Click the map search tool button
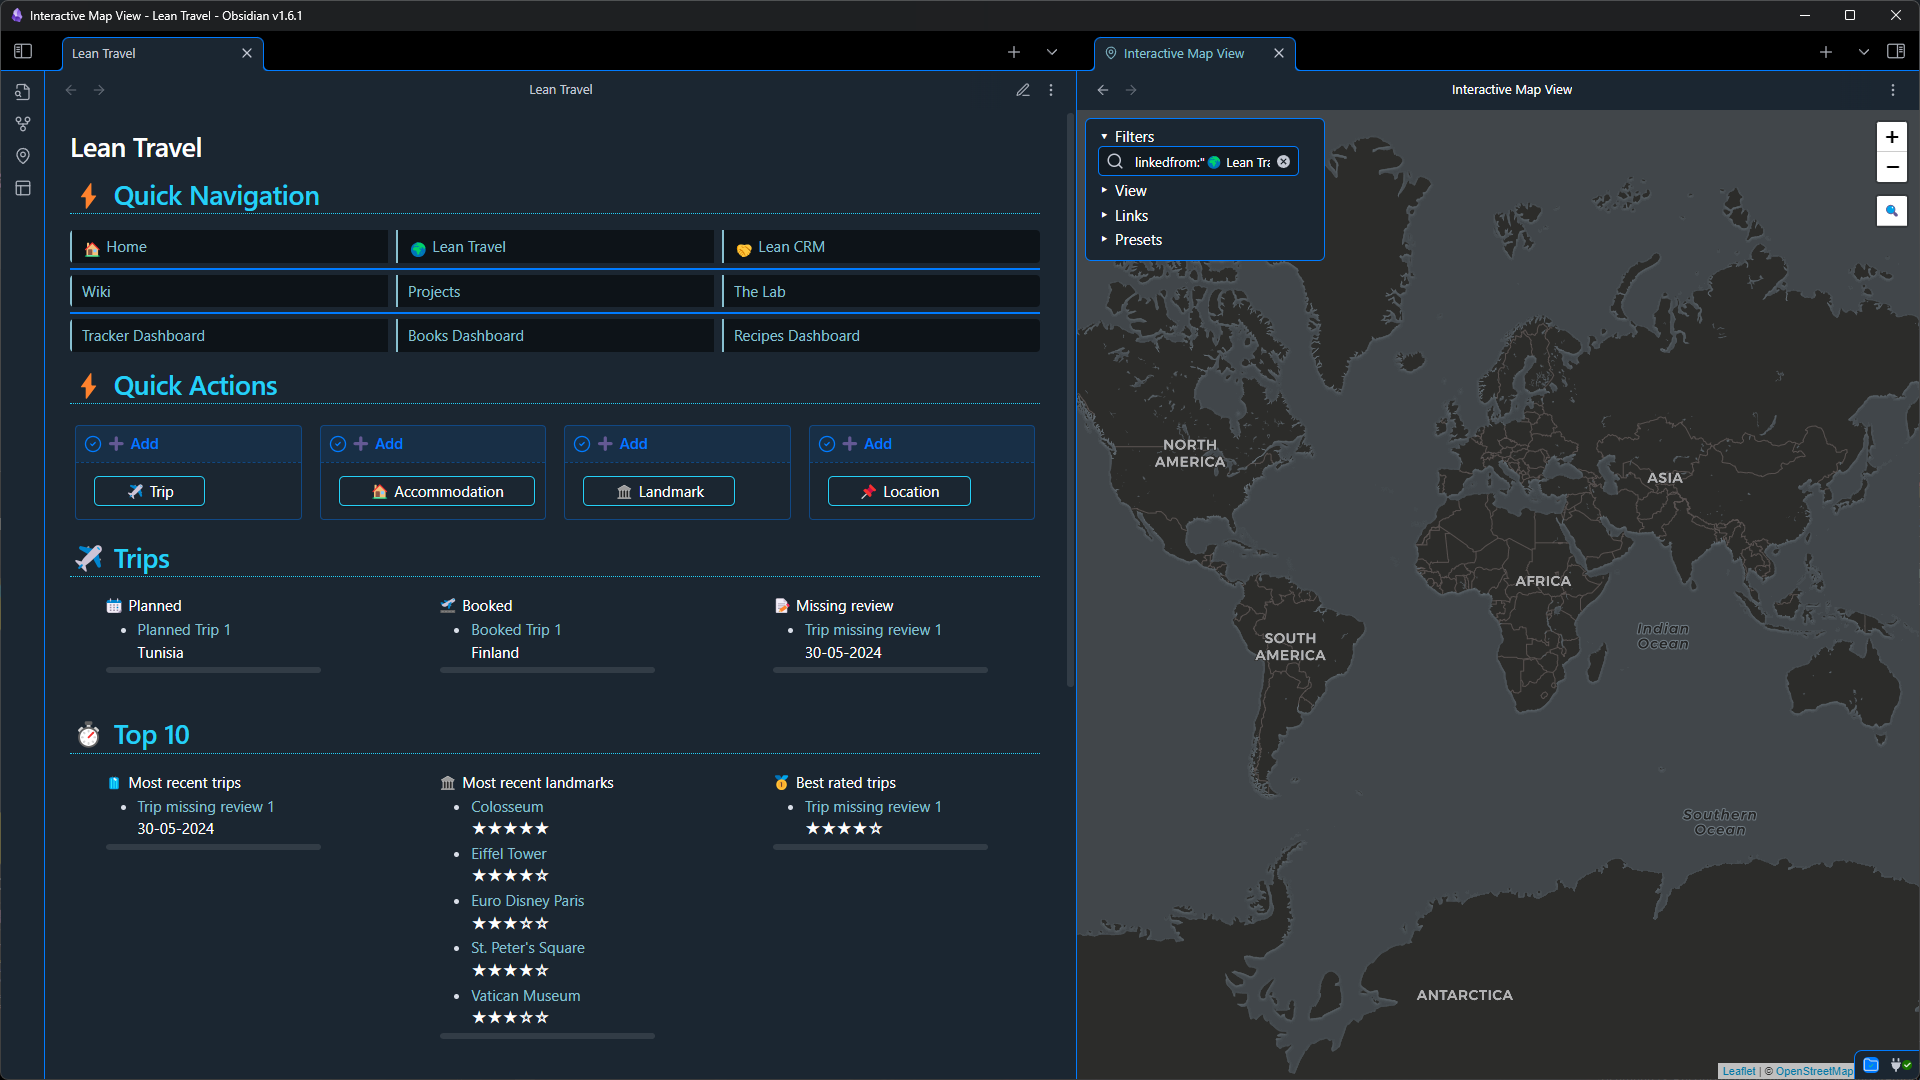The image size is (1920, 1080). 1891,211
